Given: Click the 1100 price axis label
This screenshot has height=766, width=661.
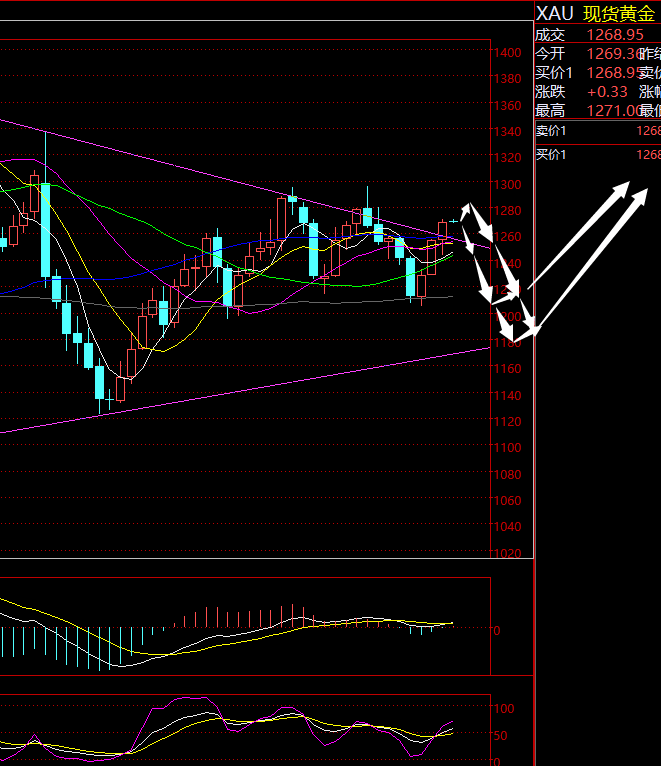Looking at the screenshot, I should 507,447.
